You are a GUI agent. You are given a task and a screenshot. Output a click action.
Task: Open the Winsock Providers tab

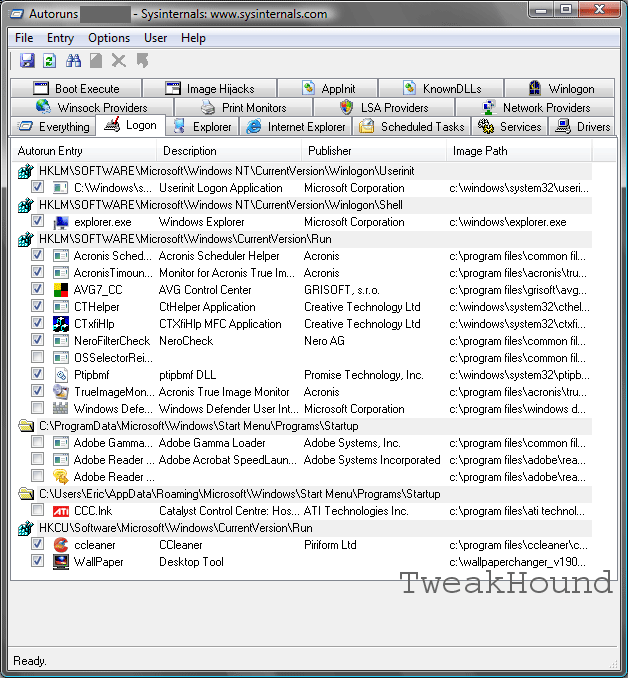pyautogui.click(x=92, y=108)
